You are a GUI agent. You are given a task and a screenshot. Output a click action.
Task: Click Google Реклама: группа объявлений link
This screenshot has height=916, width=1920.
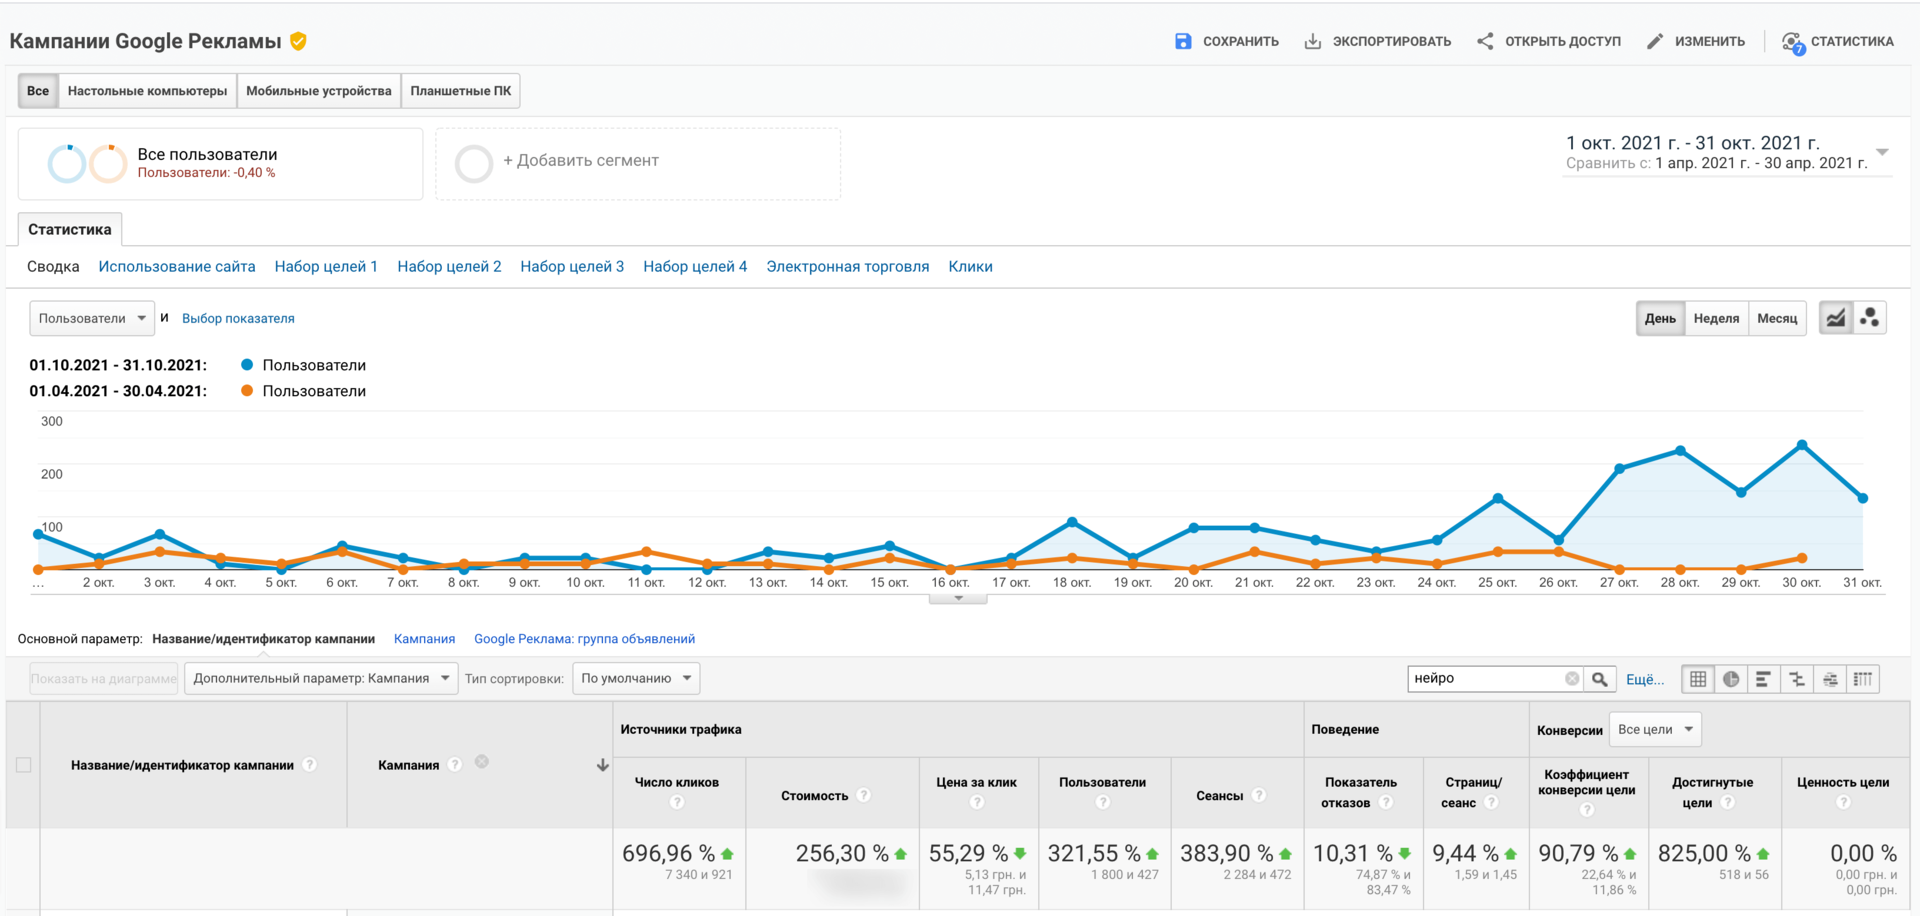[x=584, y=639]
